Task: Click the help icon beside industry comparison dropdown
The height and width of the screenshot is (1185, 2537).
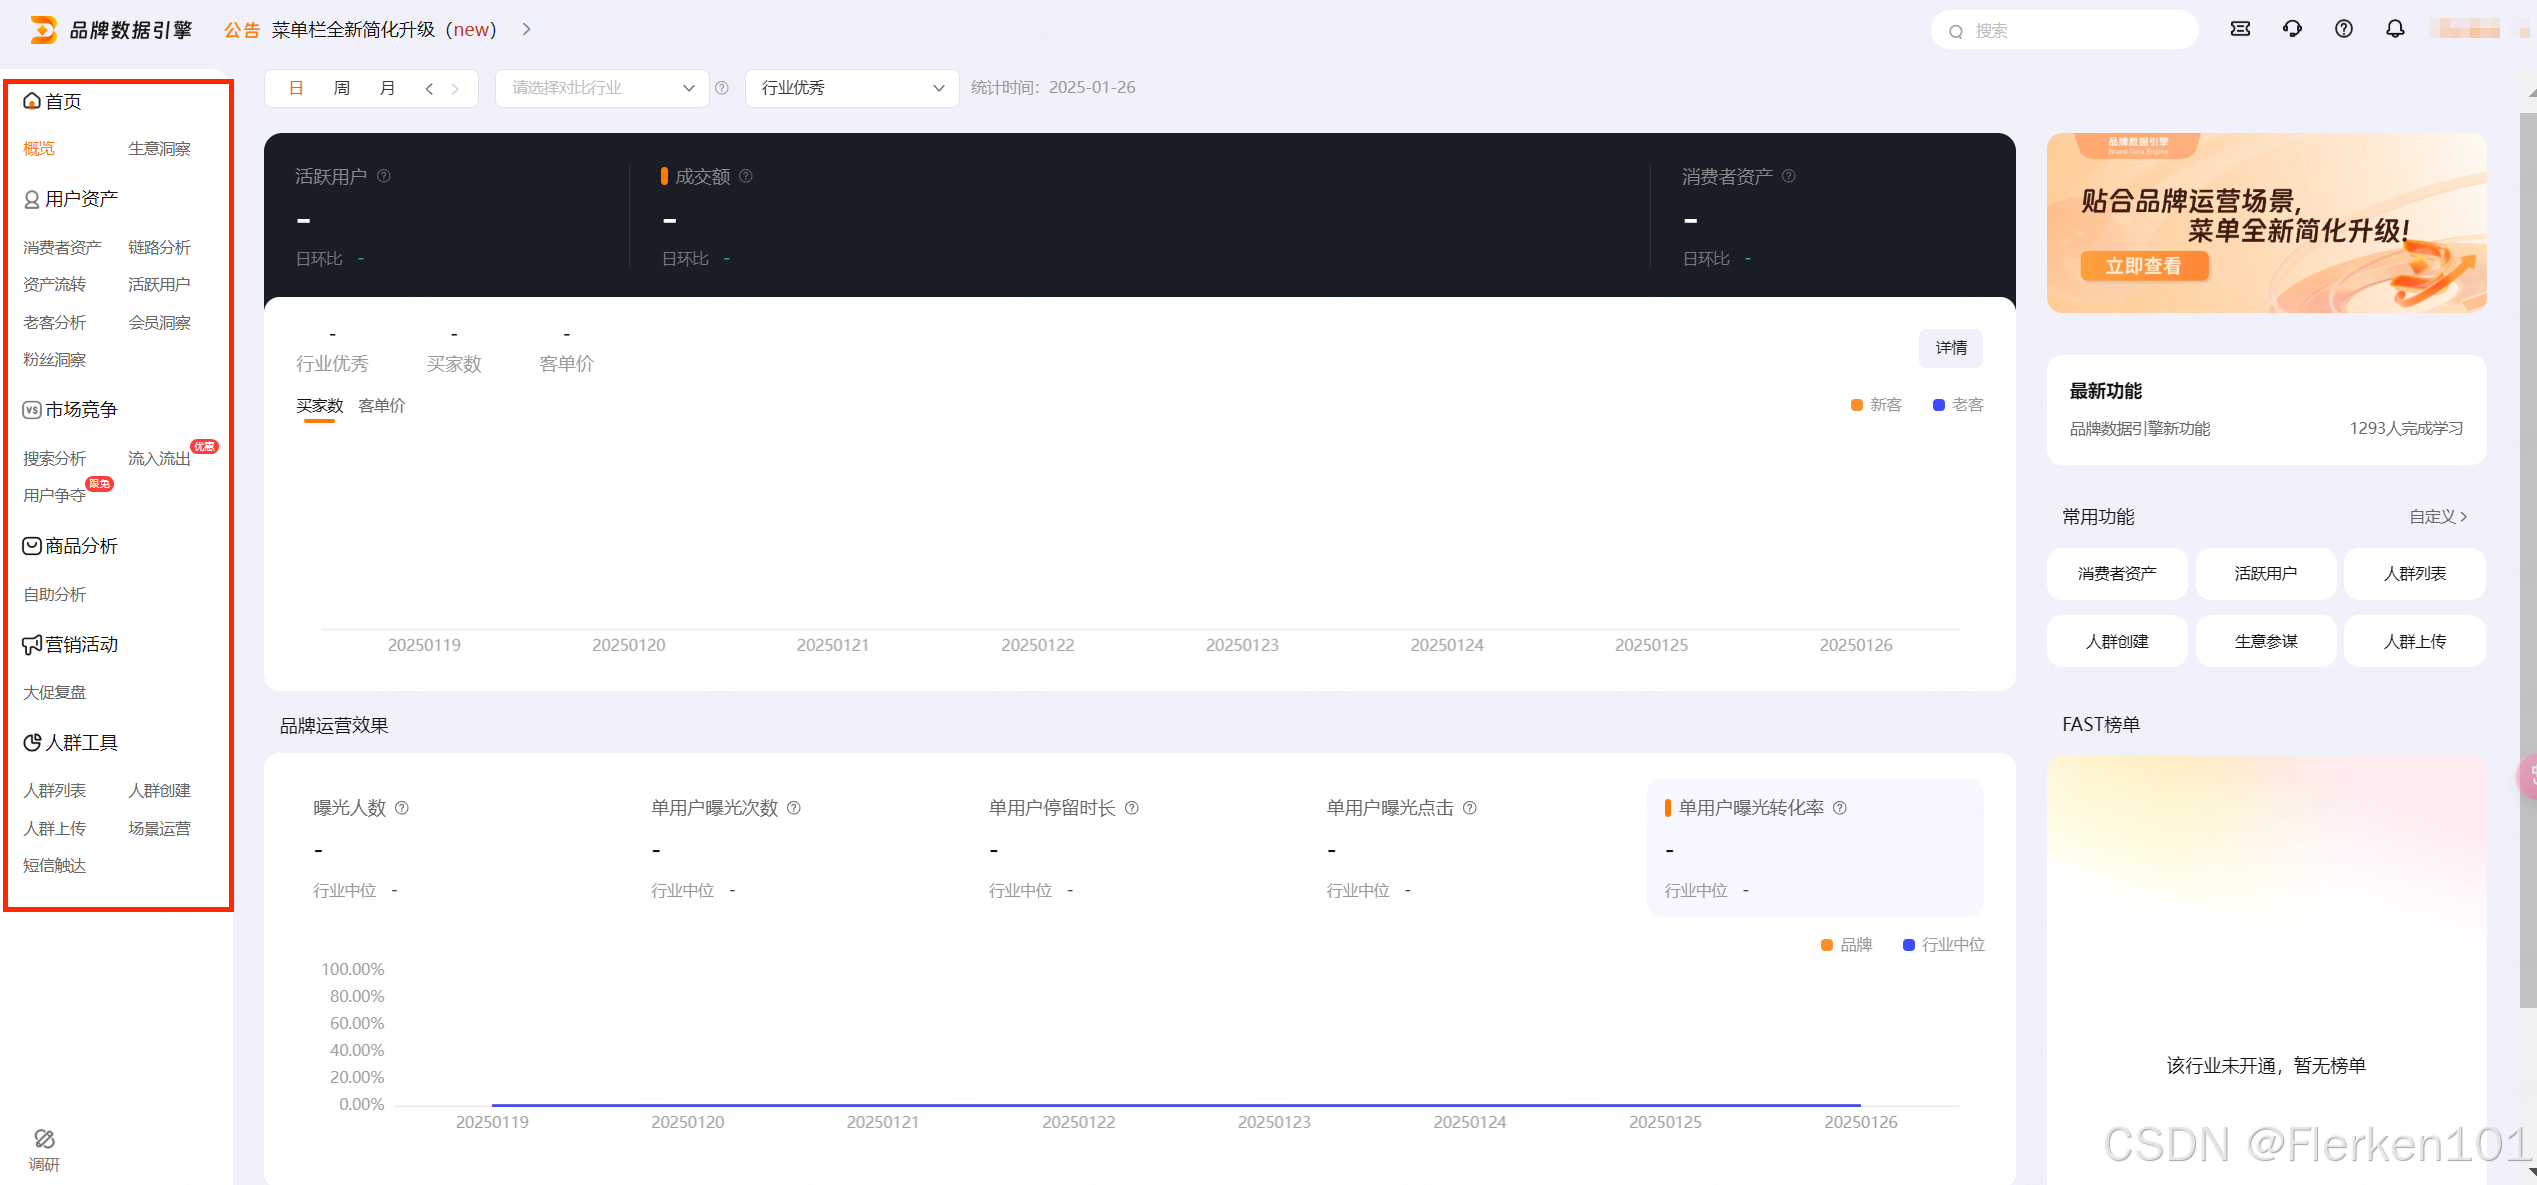Action: pos(722,88)
